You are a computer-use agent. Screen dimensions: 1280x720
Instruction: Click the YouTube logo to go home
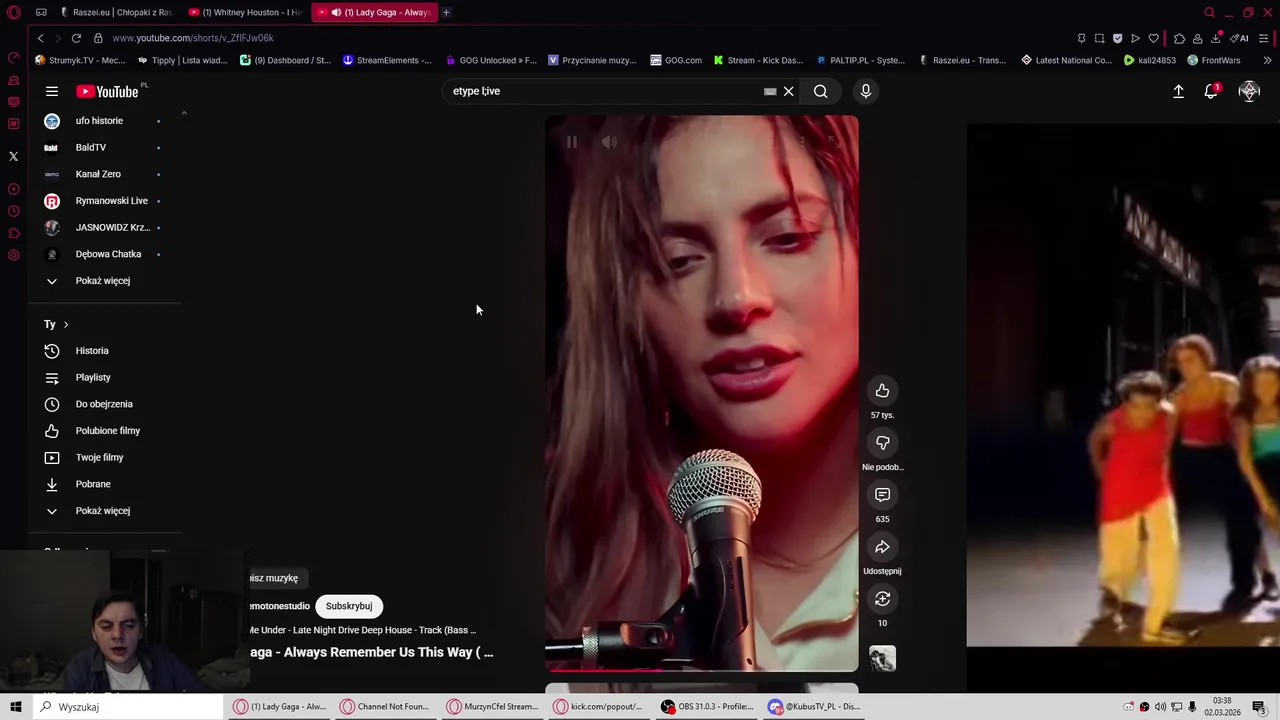(108, 91)
